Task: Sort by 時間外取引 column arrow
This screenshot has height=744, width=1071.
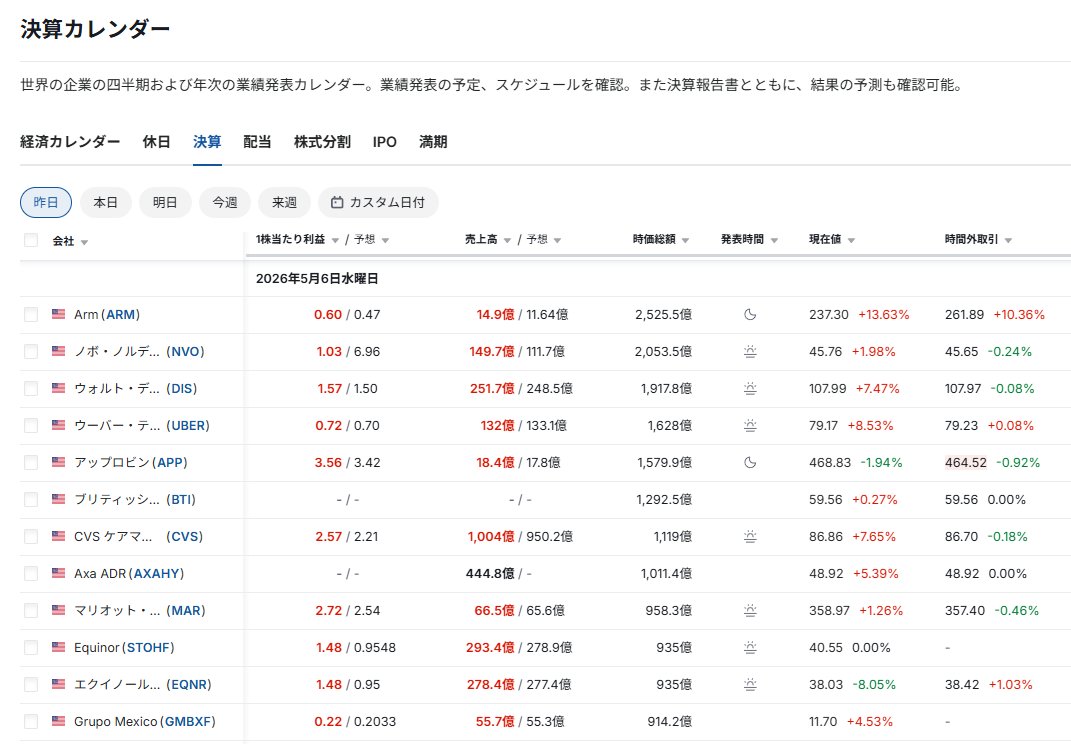Action: pyautogui.click(x=1008, y=240)
